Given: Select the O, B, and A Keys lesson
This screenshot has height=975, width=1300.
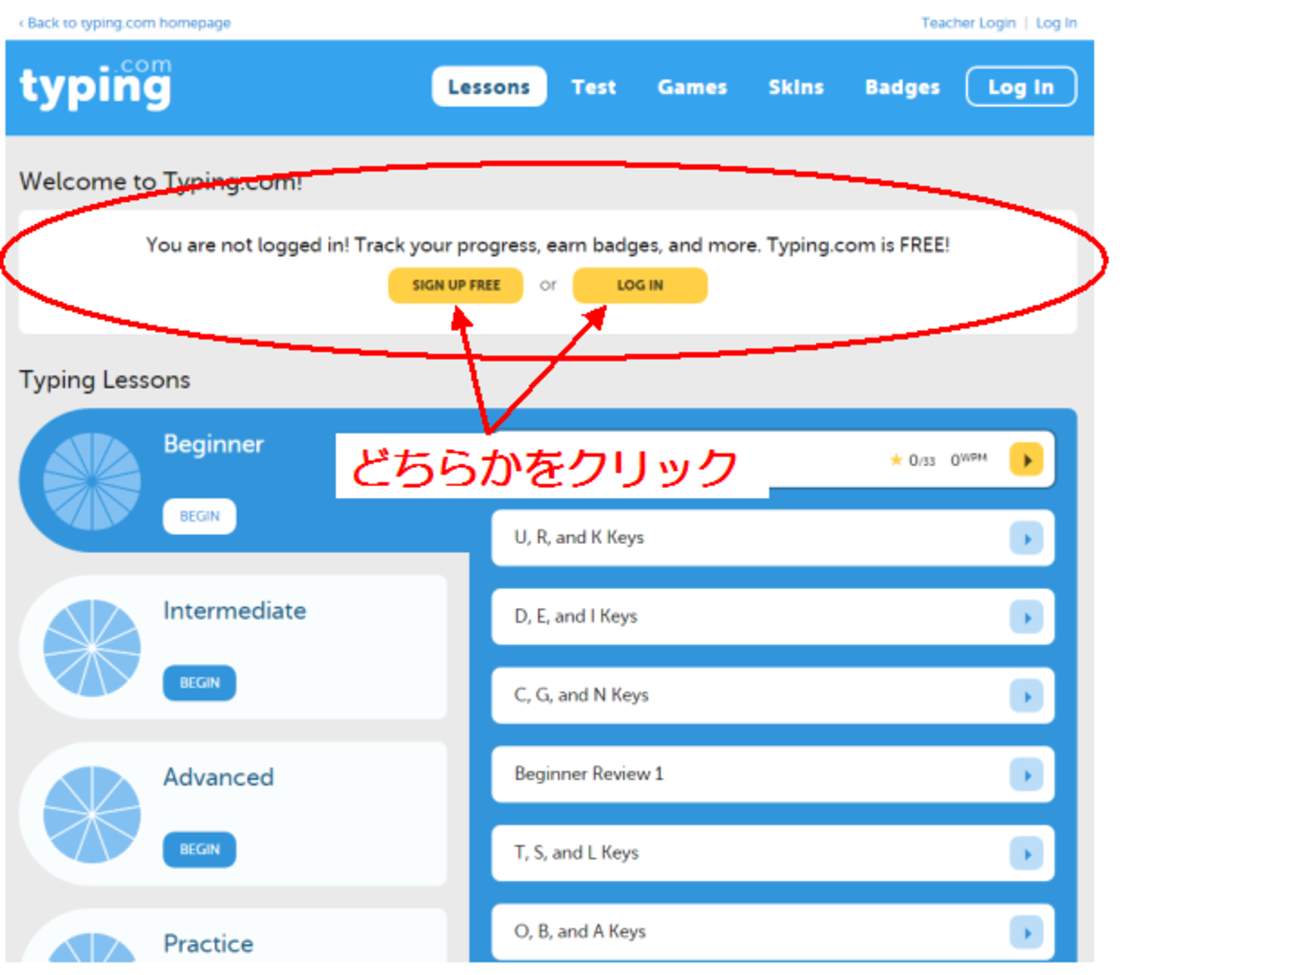Looking at the screenshot, I should 773,932.
